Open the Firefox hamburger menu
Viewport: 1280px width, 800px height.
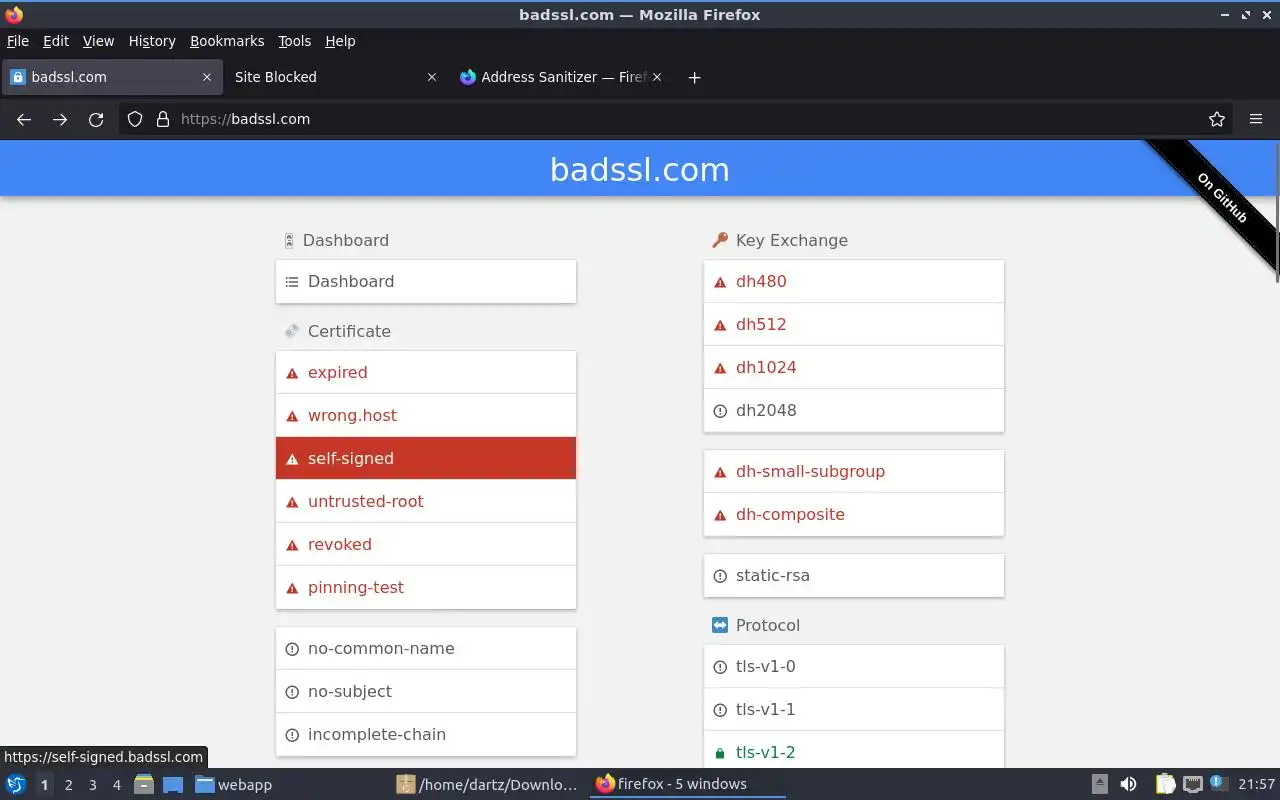(x=1256, y=119)
